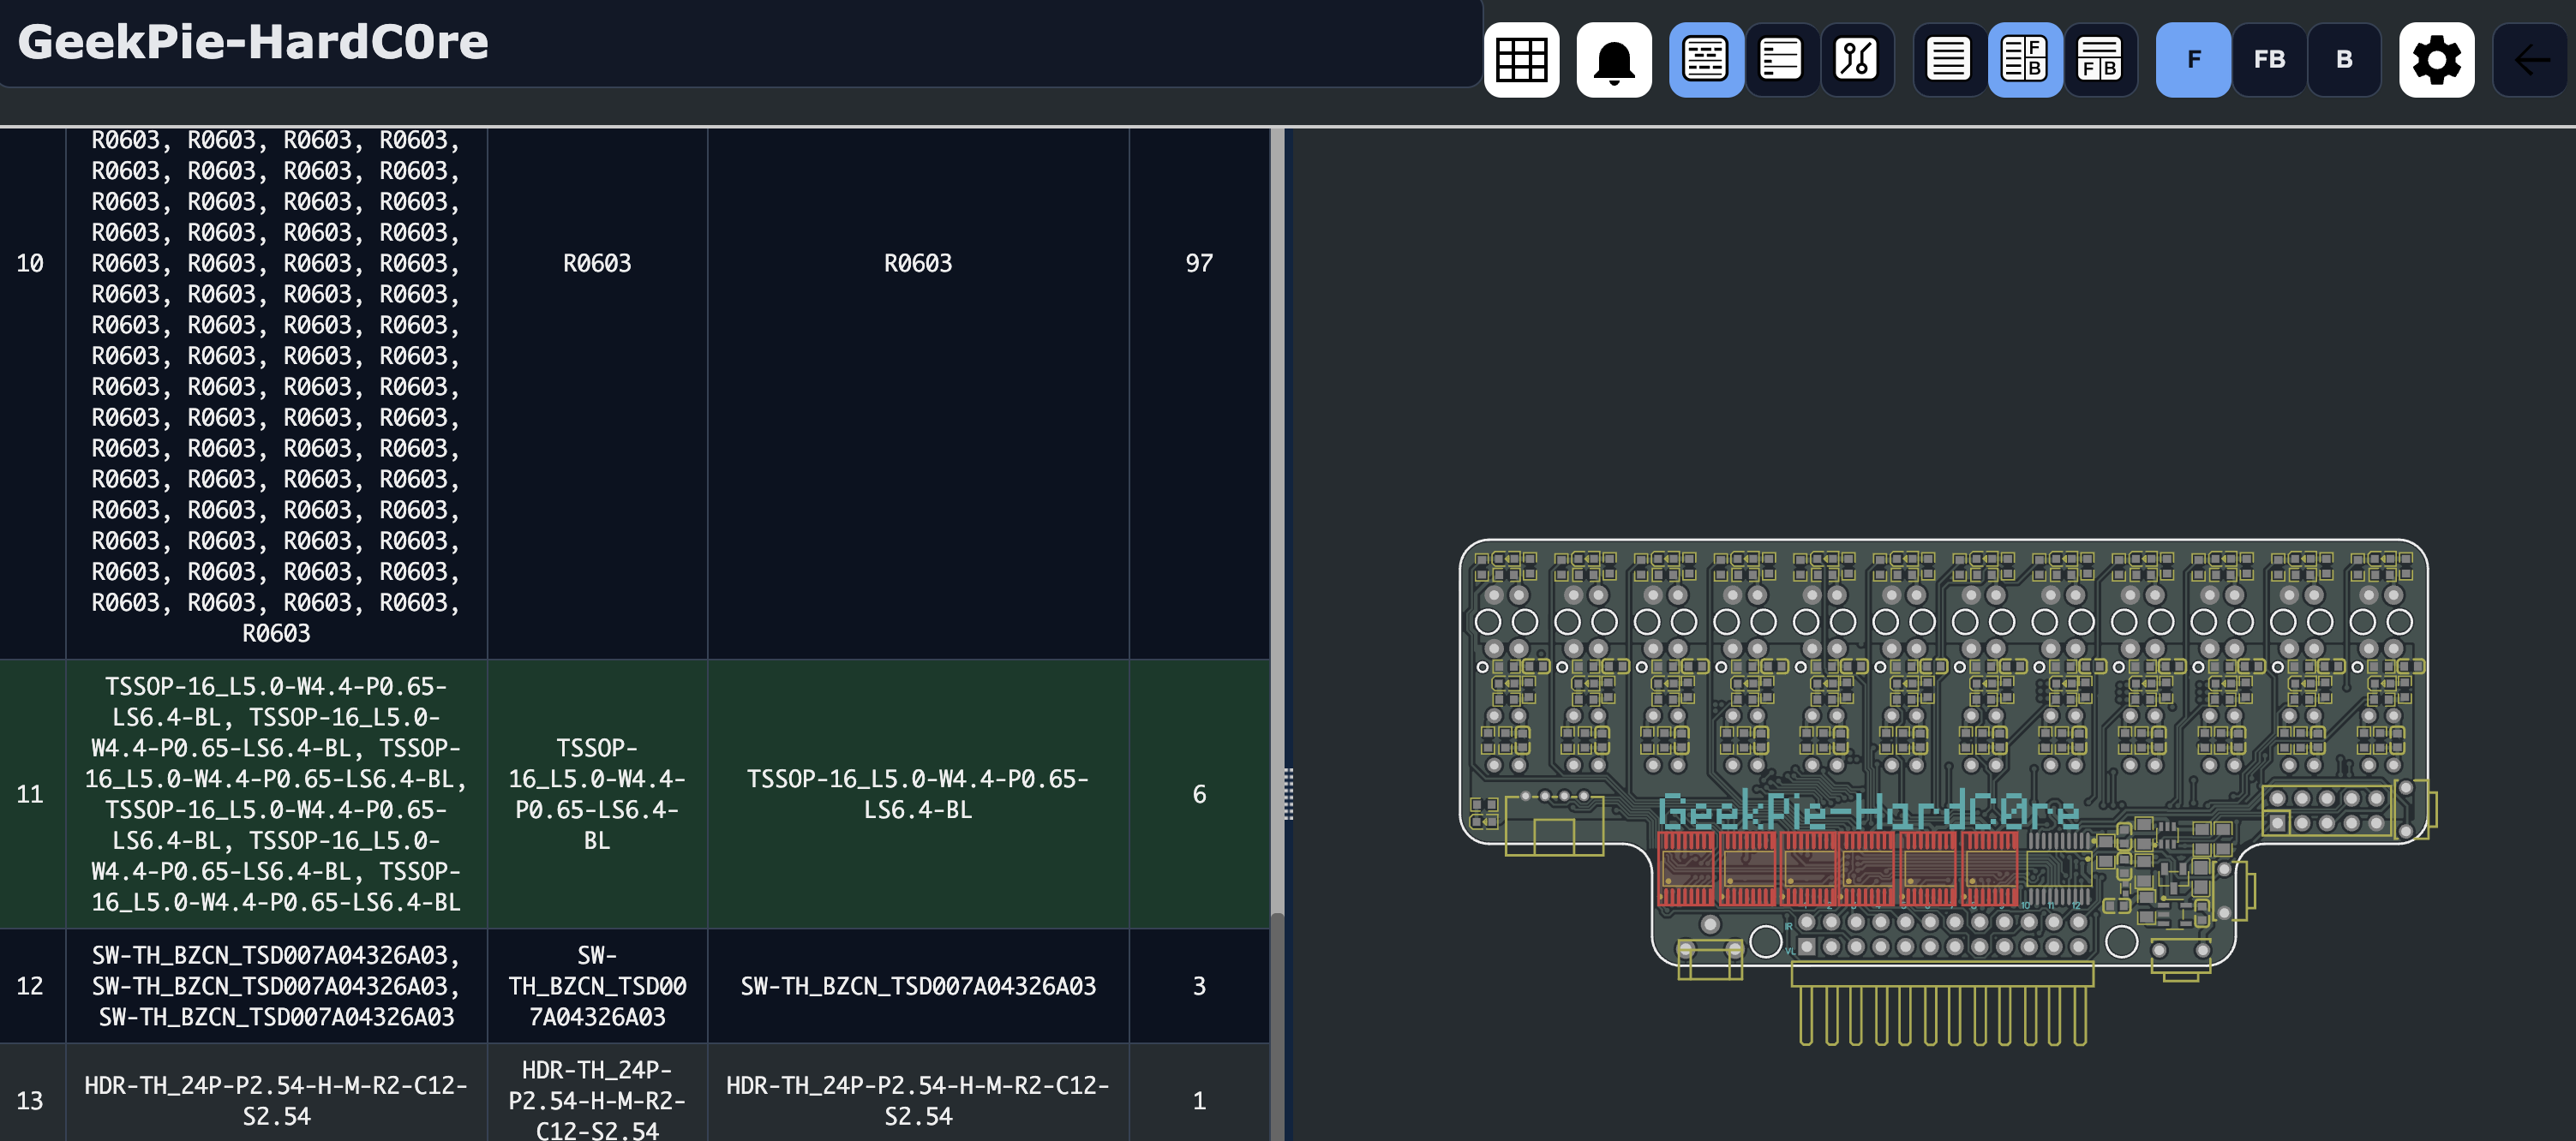Switch to netlist view icon

pos(1856,60)
